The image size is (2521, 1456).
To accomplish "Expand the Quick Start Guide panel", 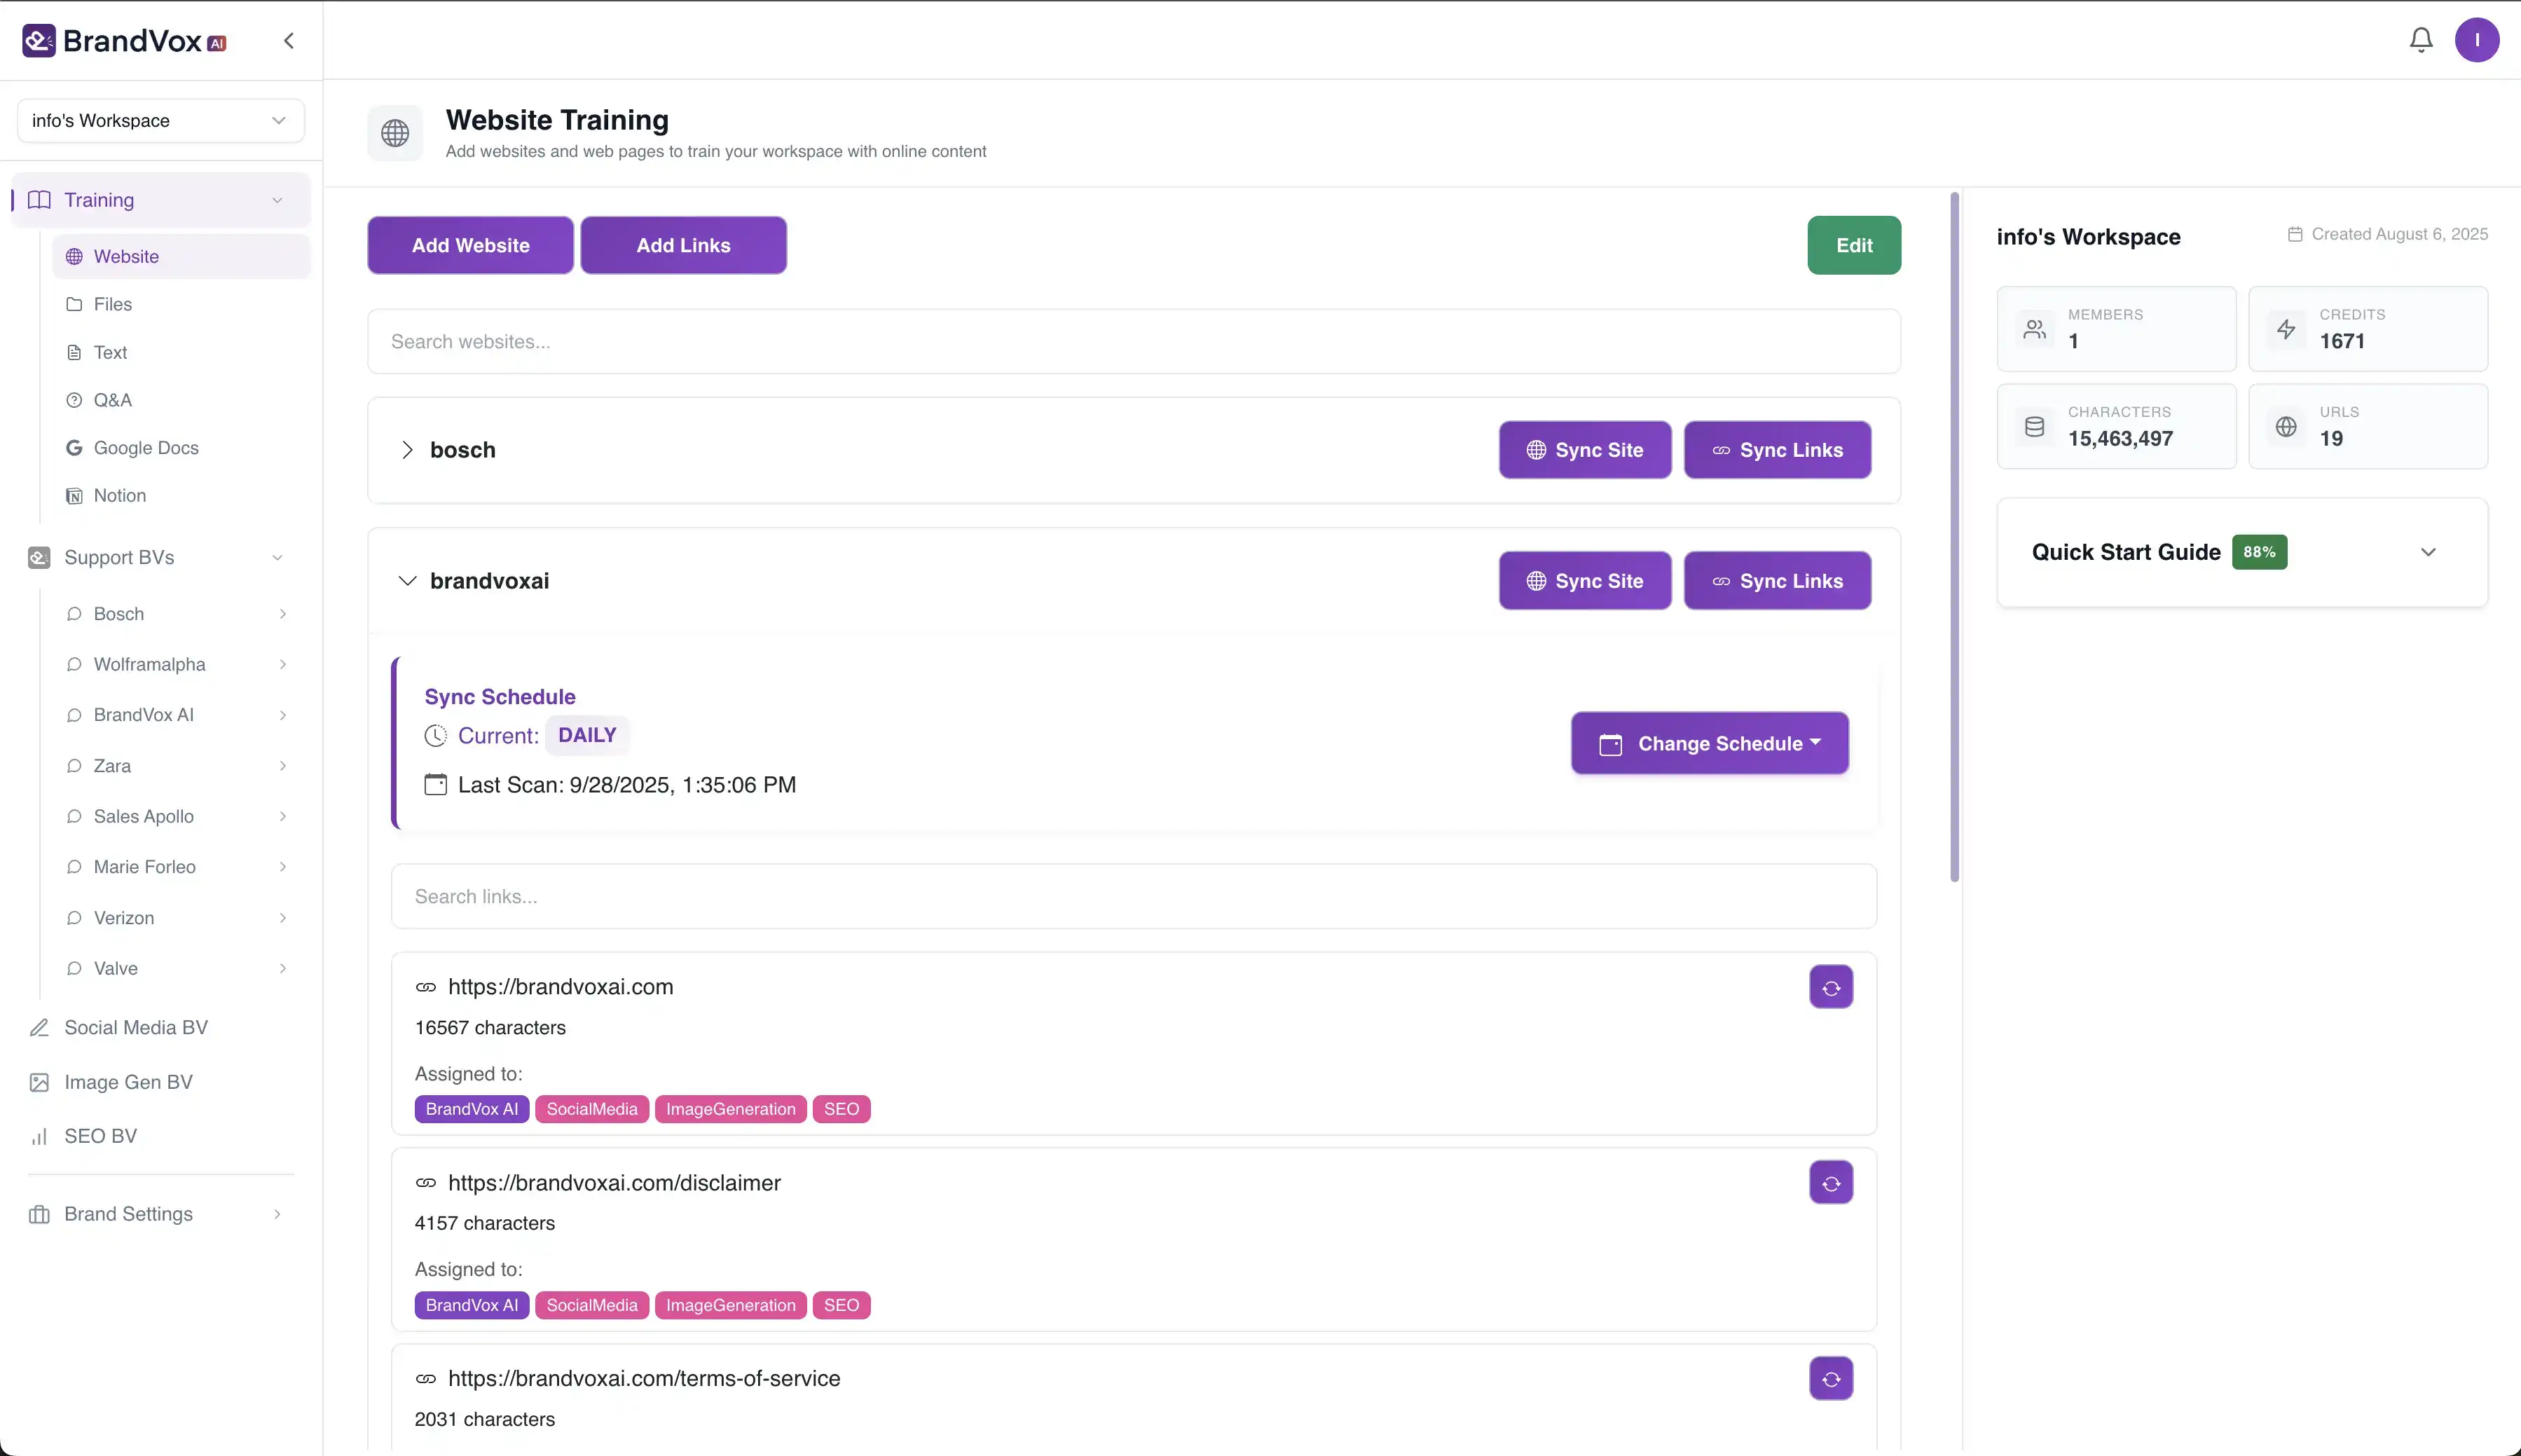I will point(2427,552).
